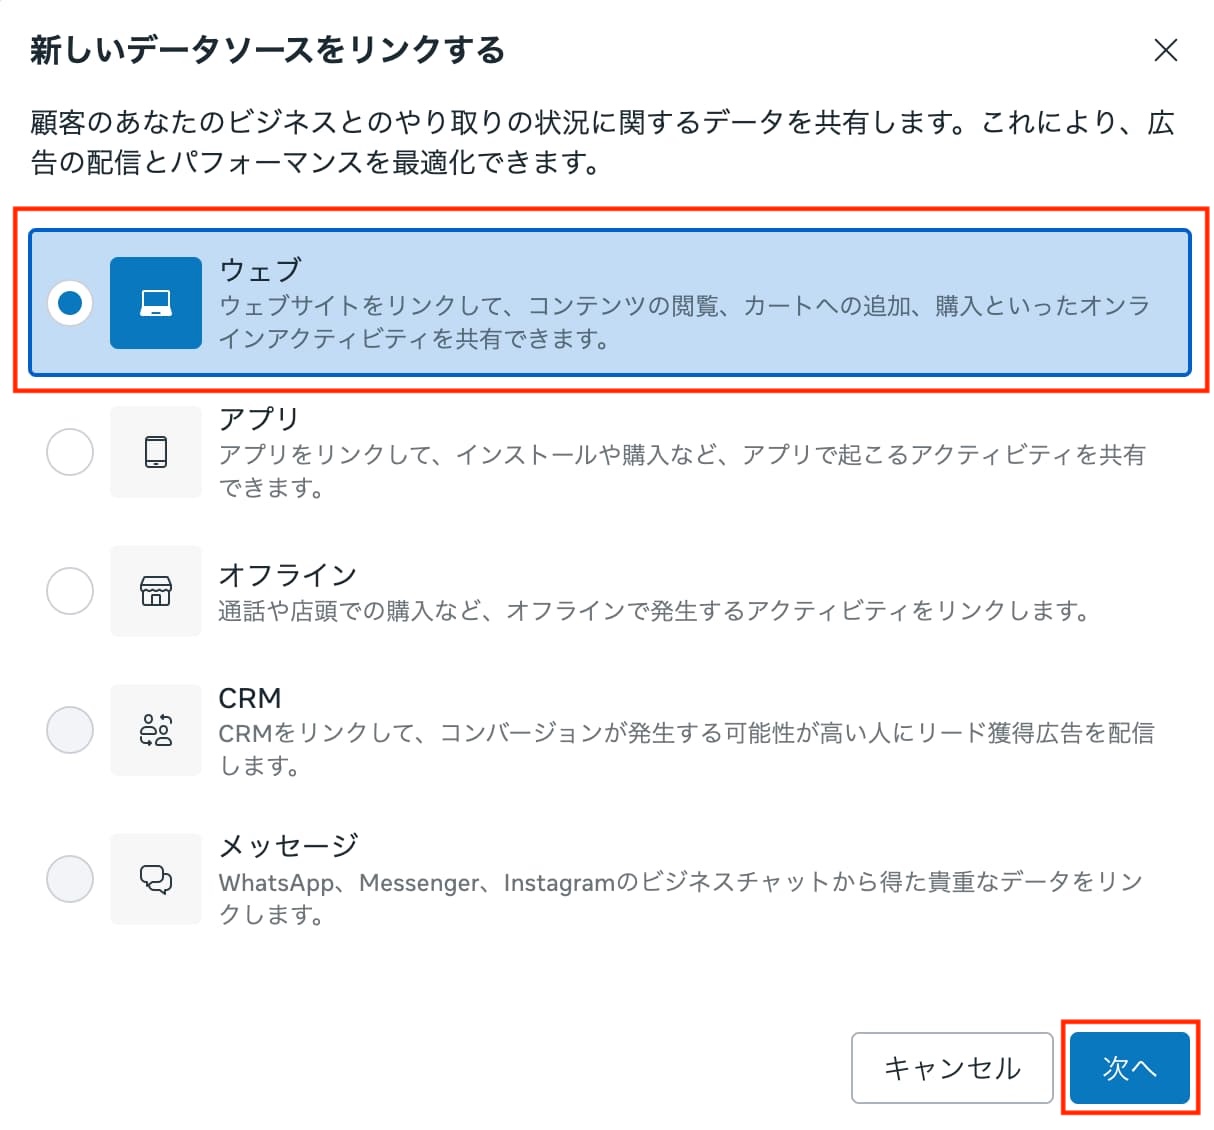The width and height of the screenshot is (1214, 1130).
Task: Click the description starting ウェブサイトをリンクして
Action: [x=685, y=322]
